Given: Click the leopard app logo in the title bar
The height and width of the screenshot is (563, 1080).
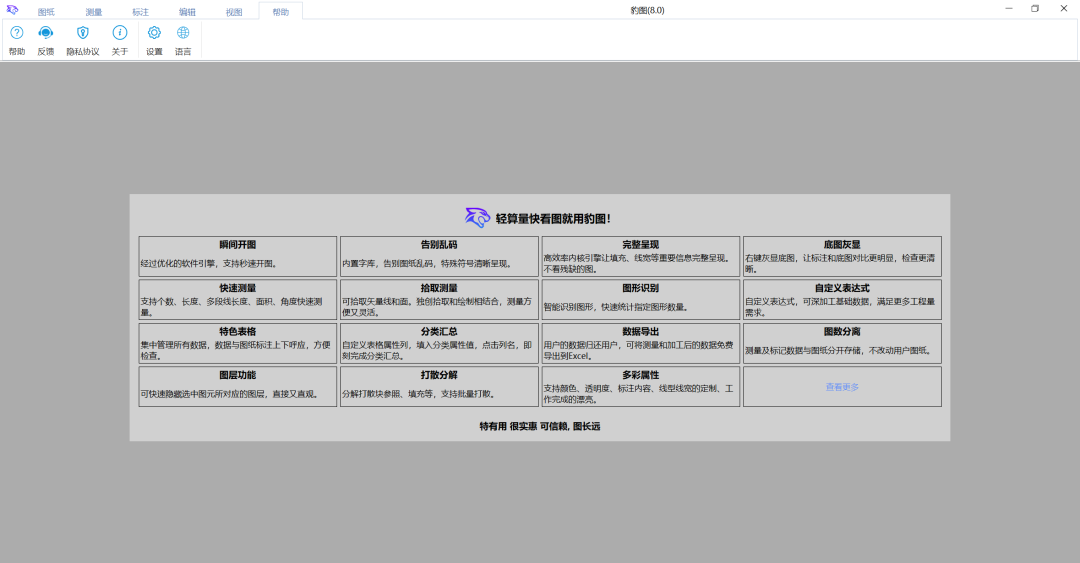Looking at the screenshot, I should click(12, 10).
